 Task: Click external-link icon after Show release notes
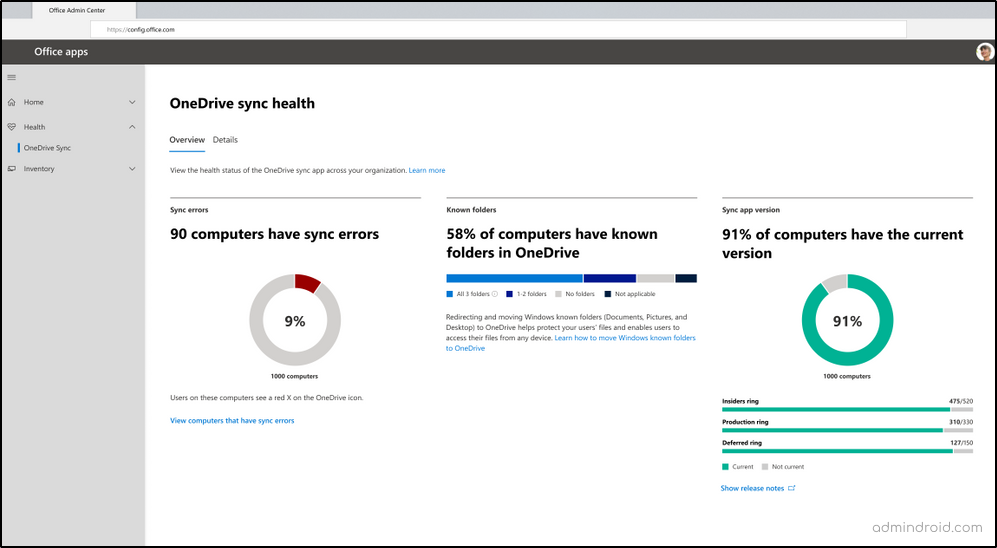(792, 488)
